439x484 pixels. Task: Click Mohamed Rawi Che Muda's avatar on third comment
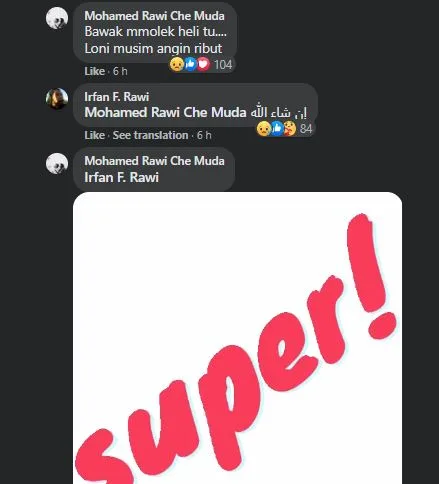(57, 163)
